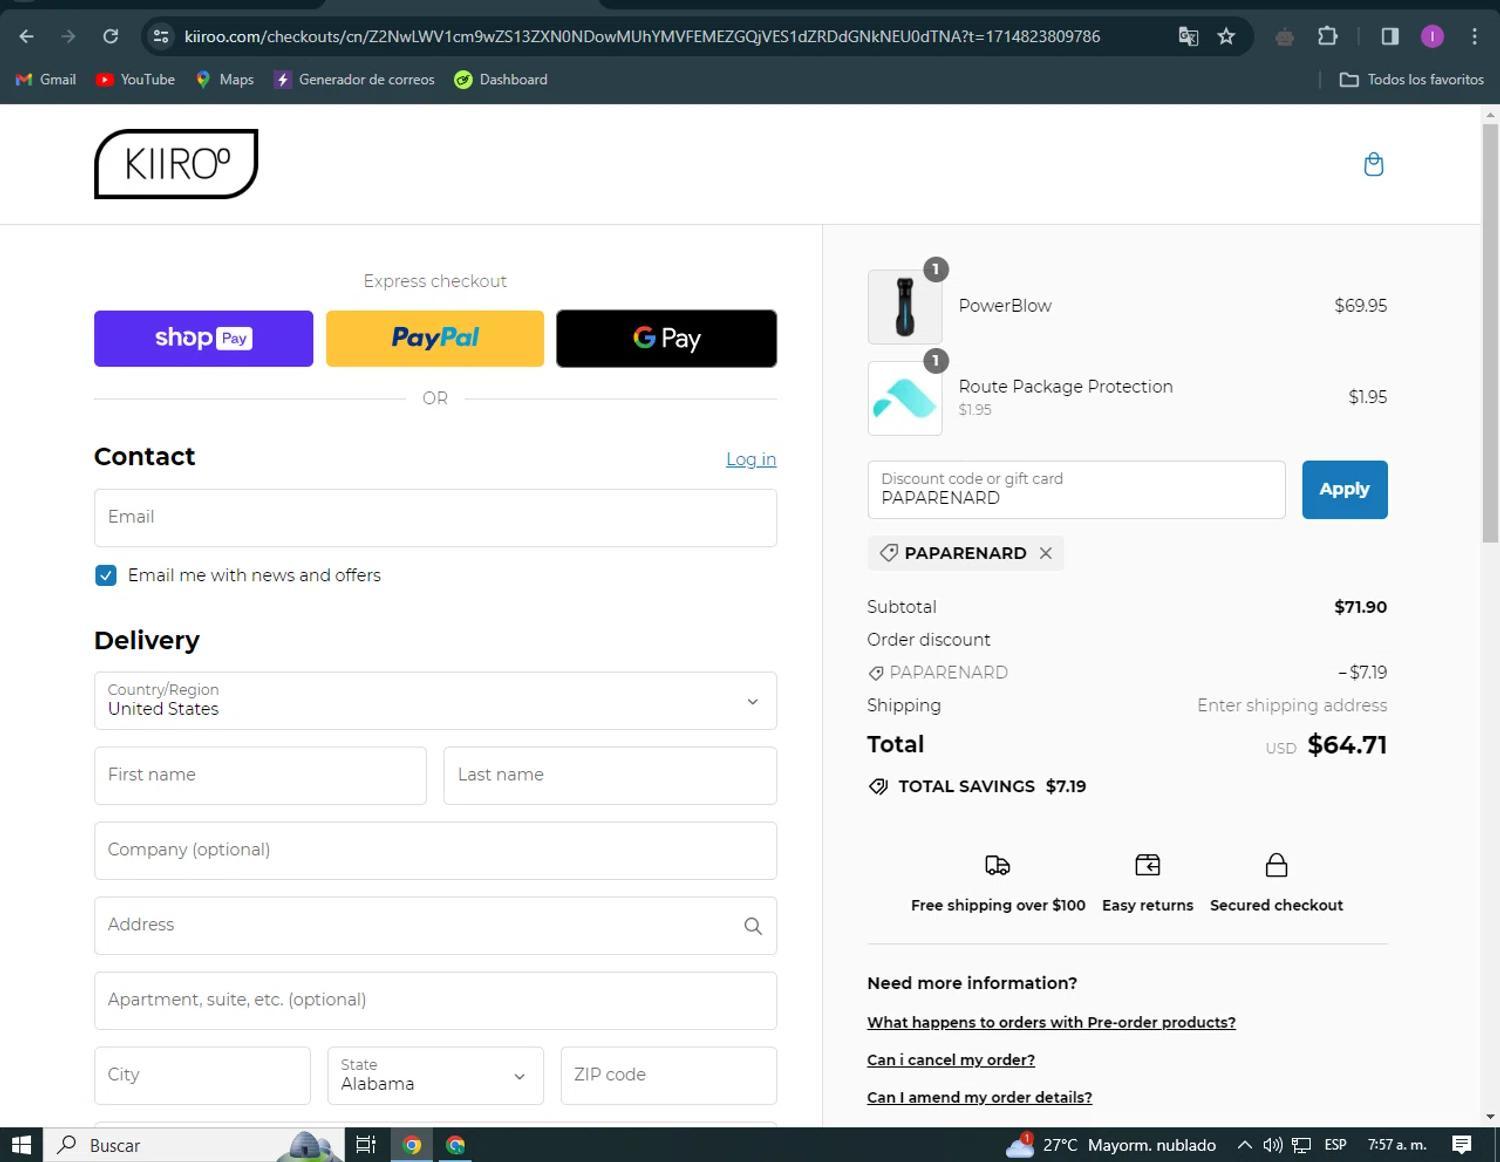Focus the ZIP code field
This screenshot has height=1162, width=1500.
pos(668,1076)
